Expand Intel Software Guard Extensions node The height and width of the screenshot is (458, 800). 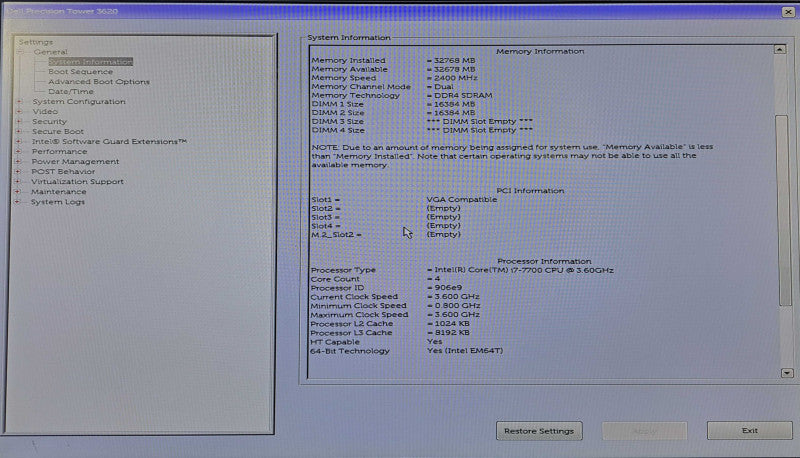pyautogui.click(x=18, y=141)
